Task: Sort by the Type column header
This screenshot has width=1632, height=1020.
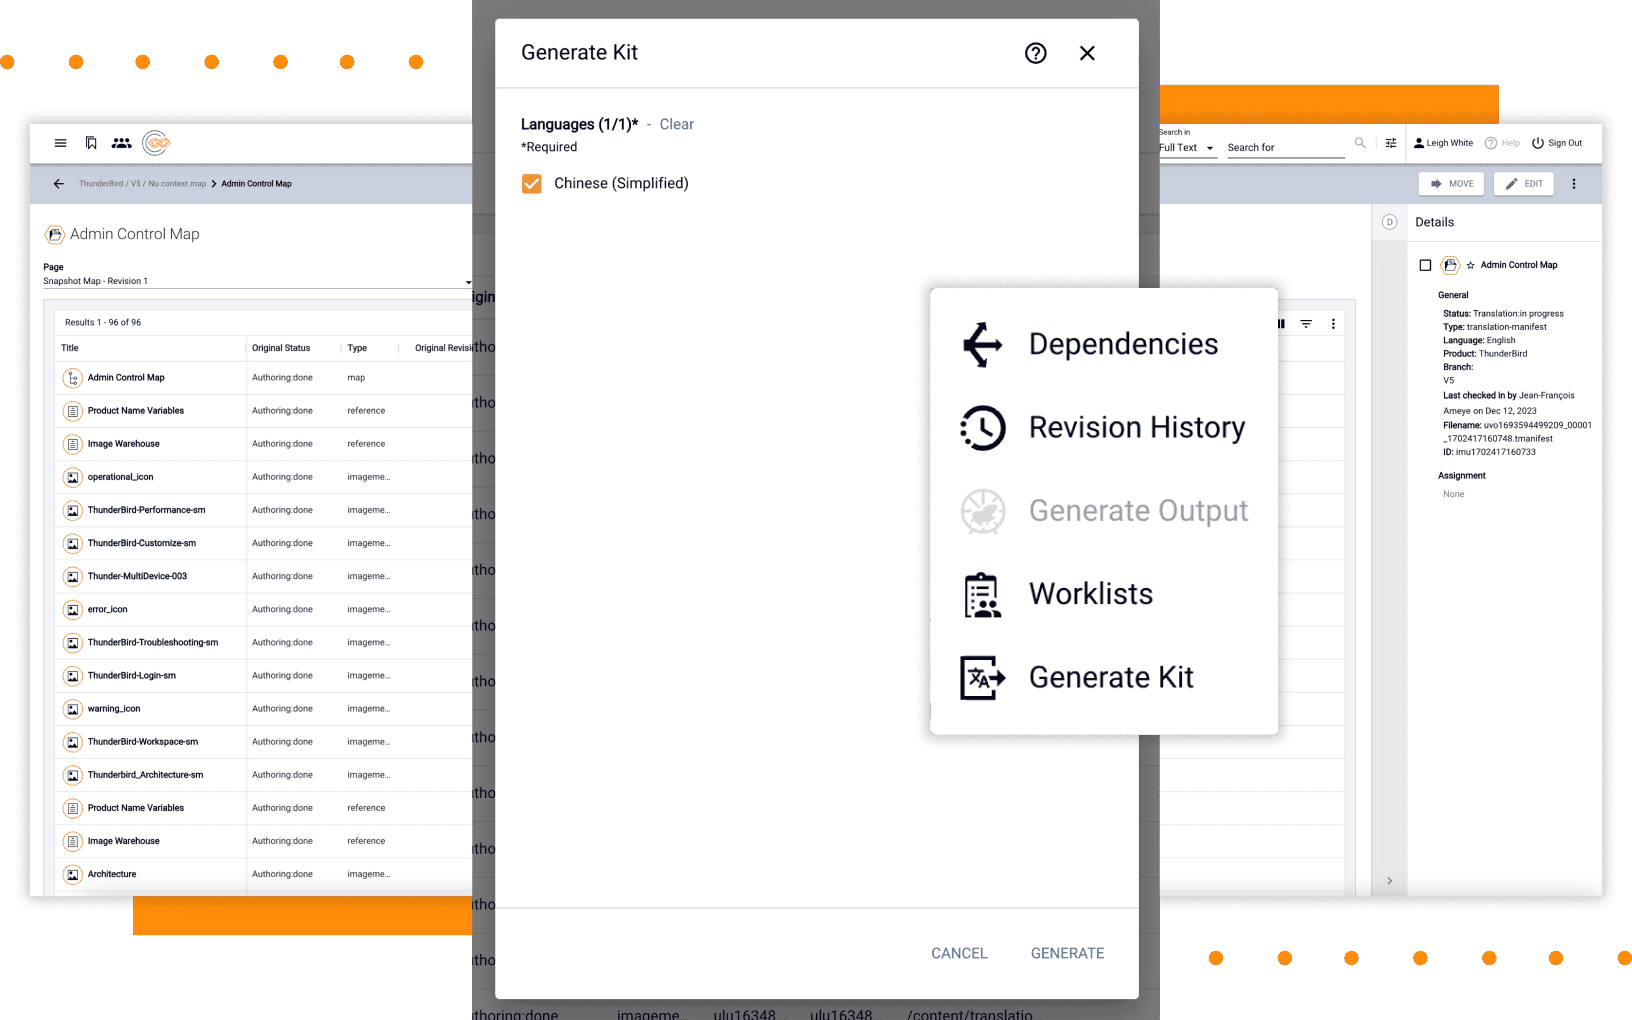Action: [357, 348]
